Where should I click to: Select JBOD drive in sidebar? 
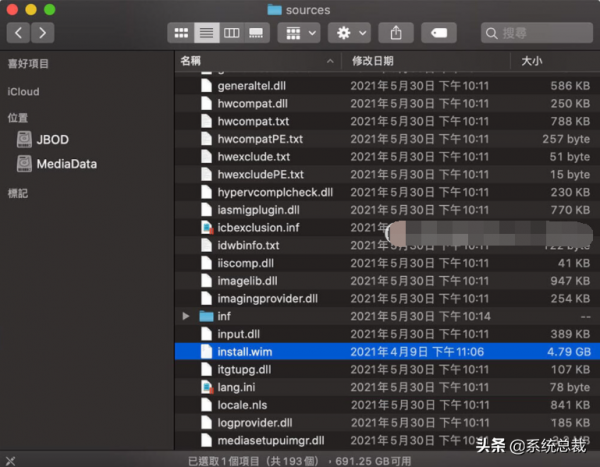point(43,140)
